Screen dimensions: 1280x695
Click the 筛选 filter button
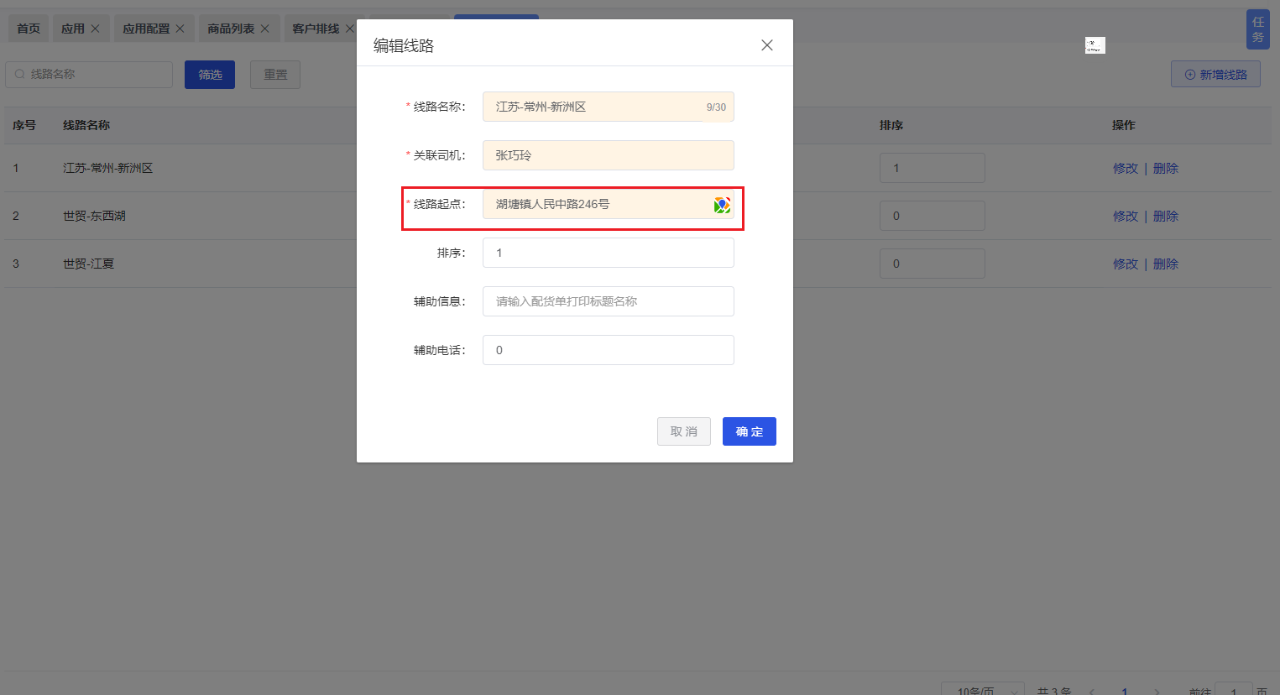(x=210, y=75)
